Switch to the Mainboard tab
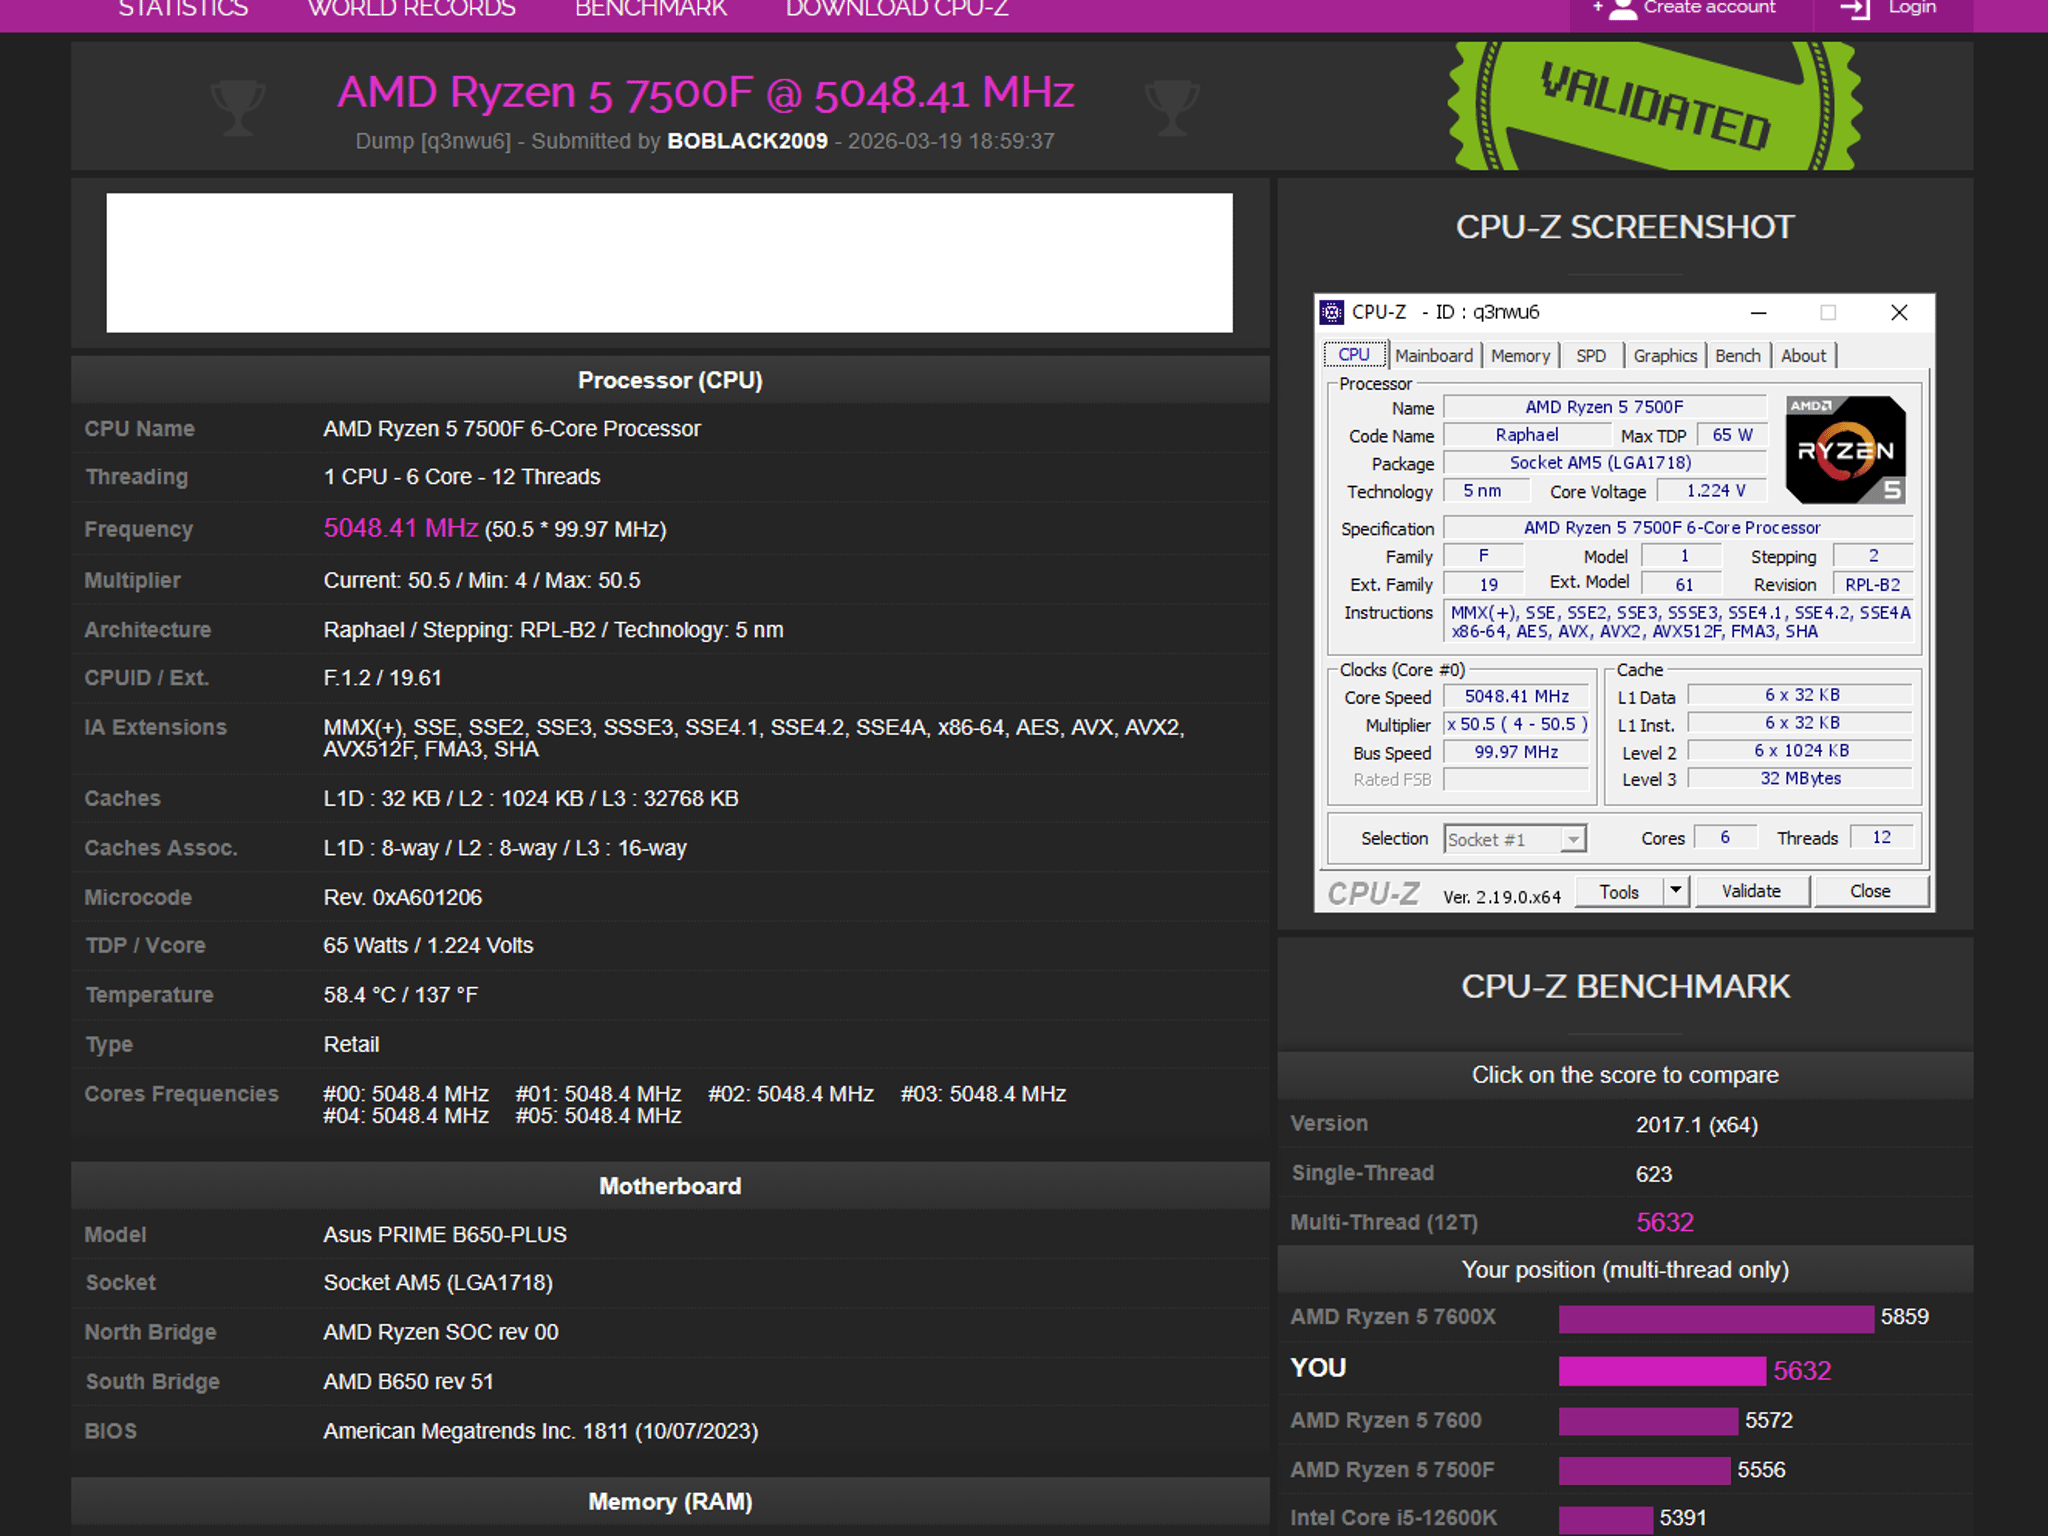Screen dimensions: 2048x1536 click(x=1434, y=356)
